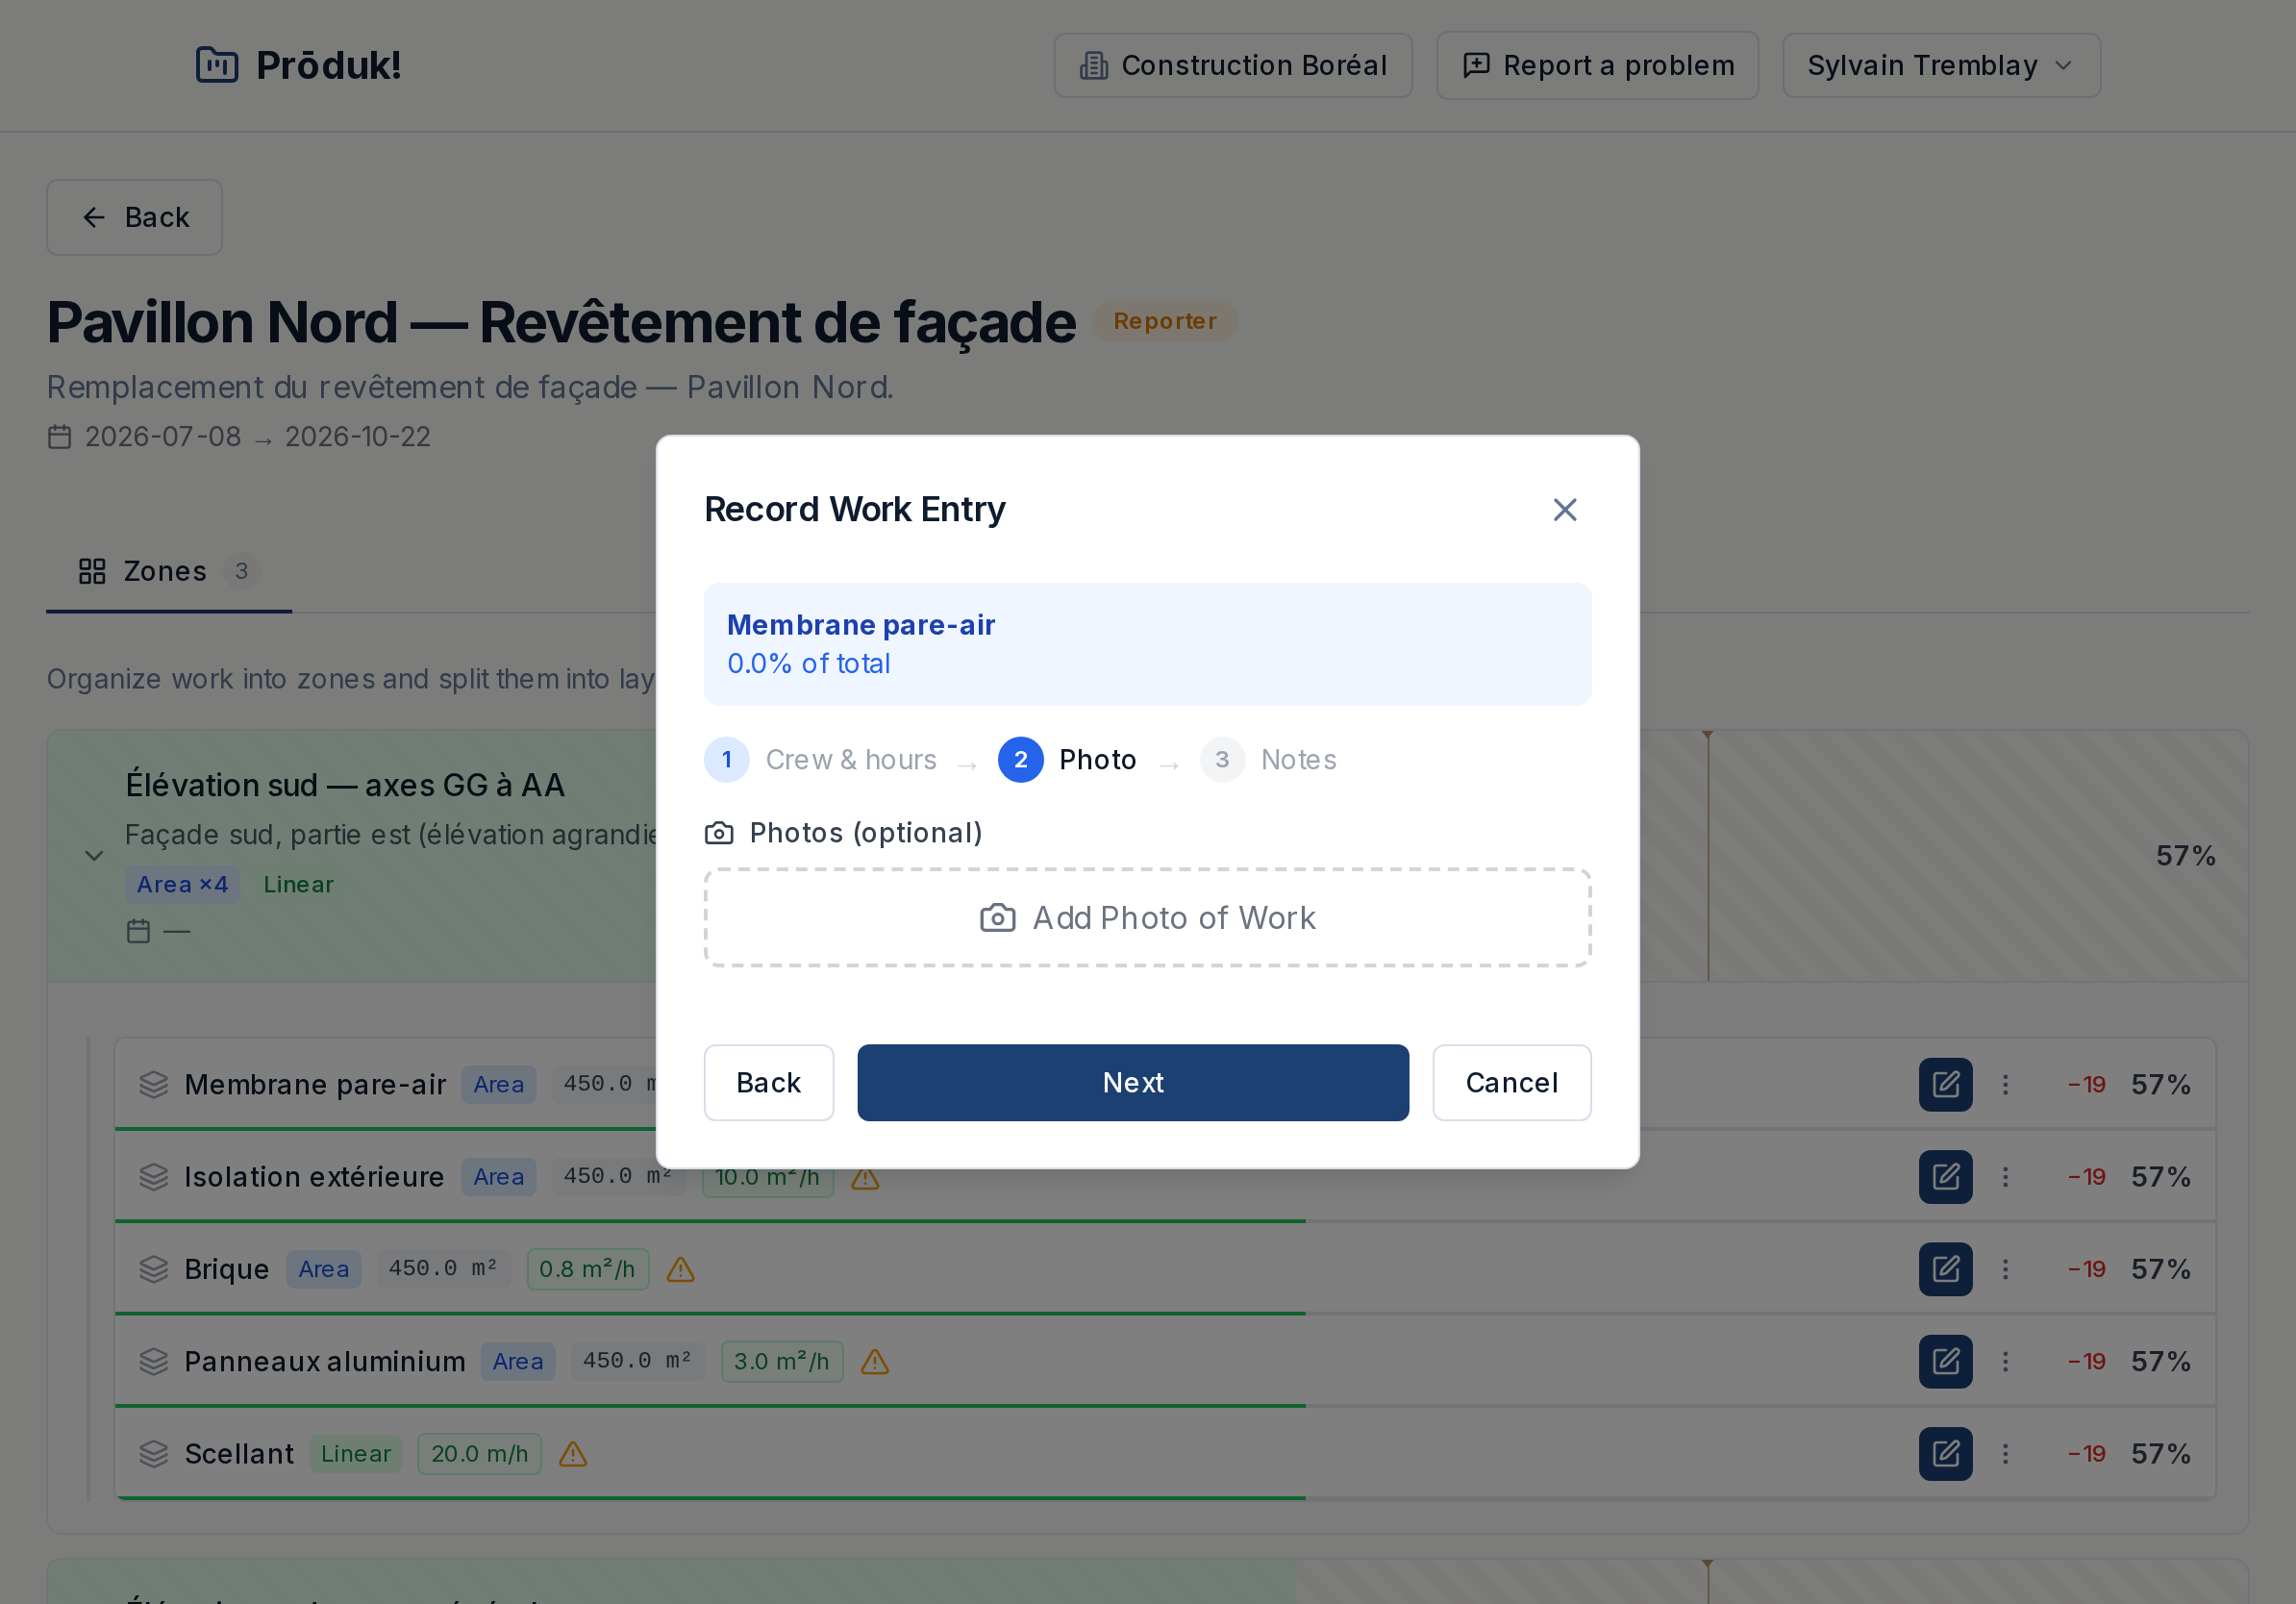Open Construction Boréal company button
This screenshot has width=2296, height=1604.
point(1232,65)
